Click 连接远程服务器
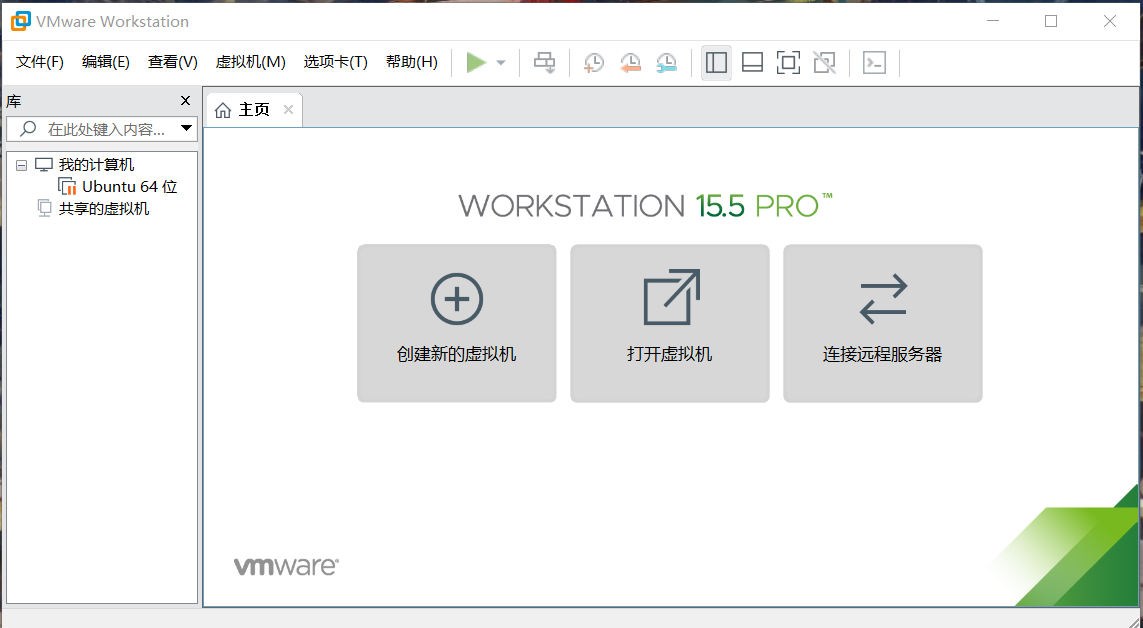 click(x=882, y=322)
